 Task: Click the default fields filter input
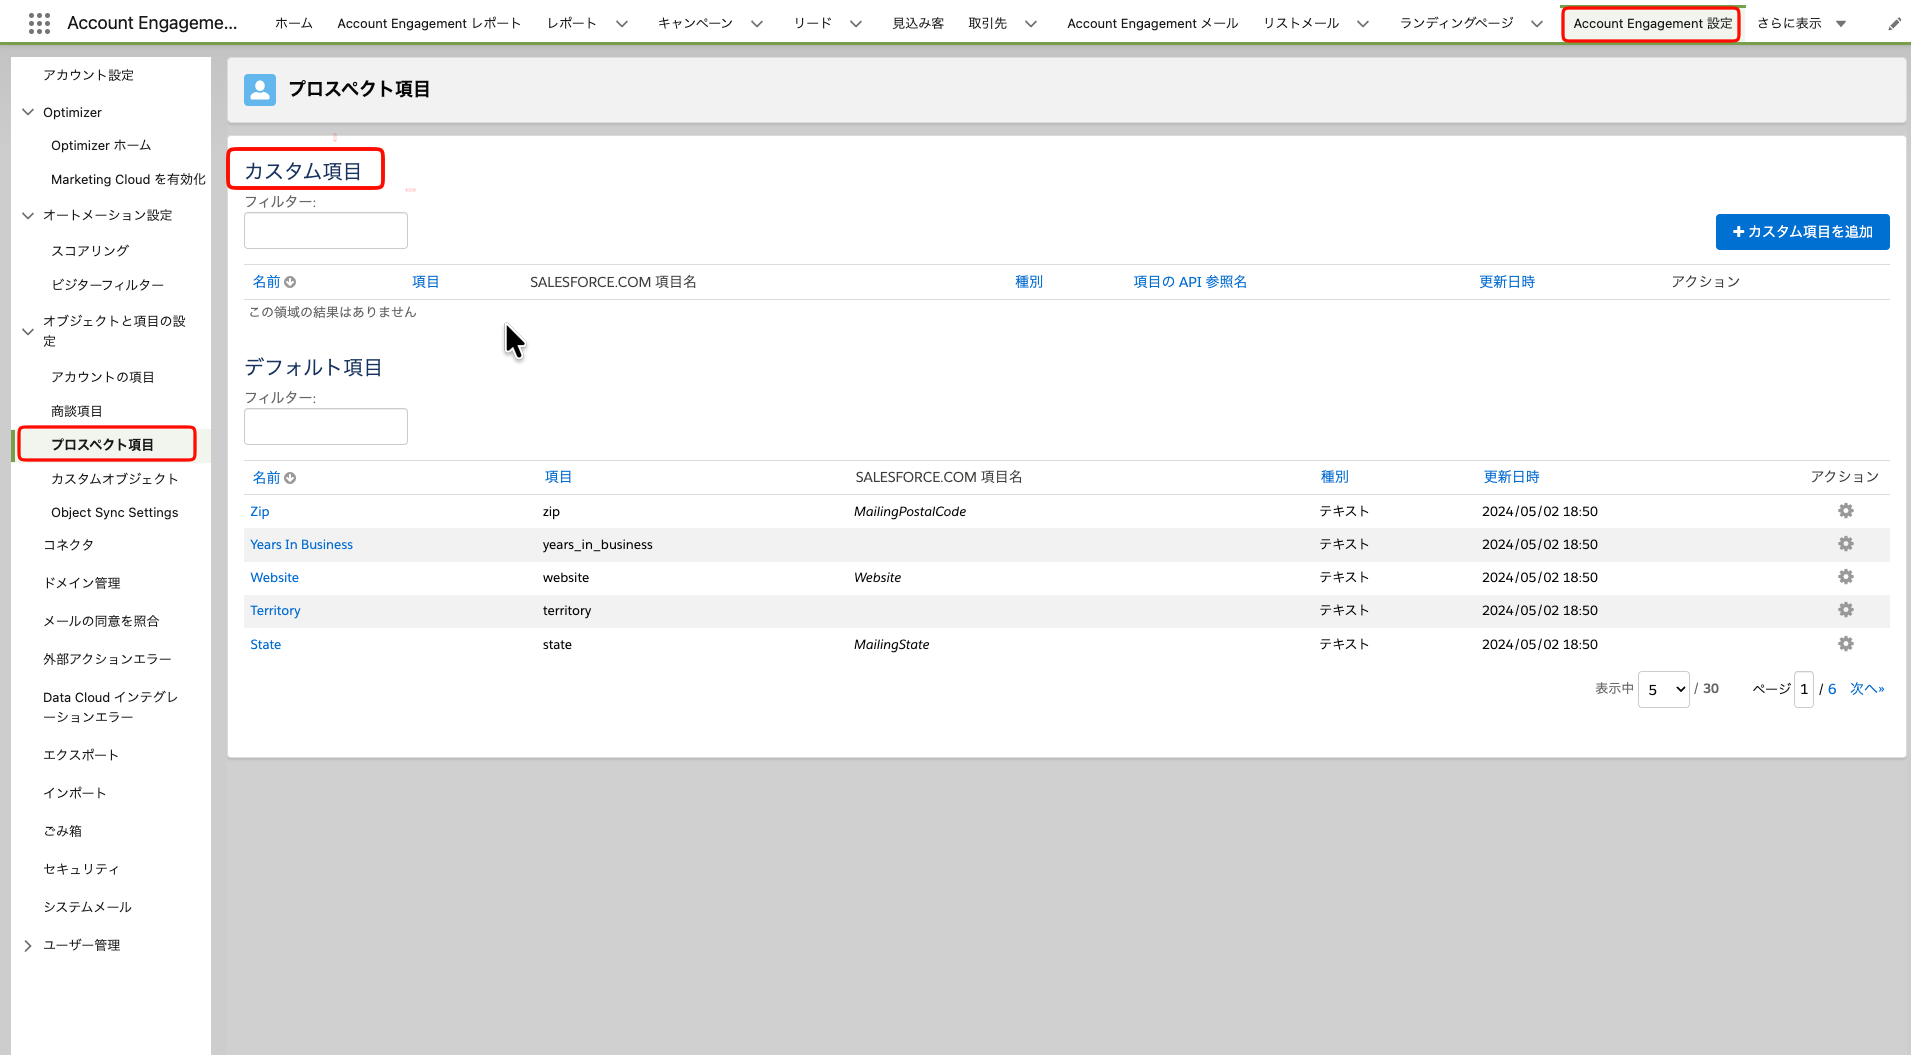tap(326, 427)
